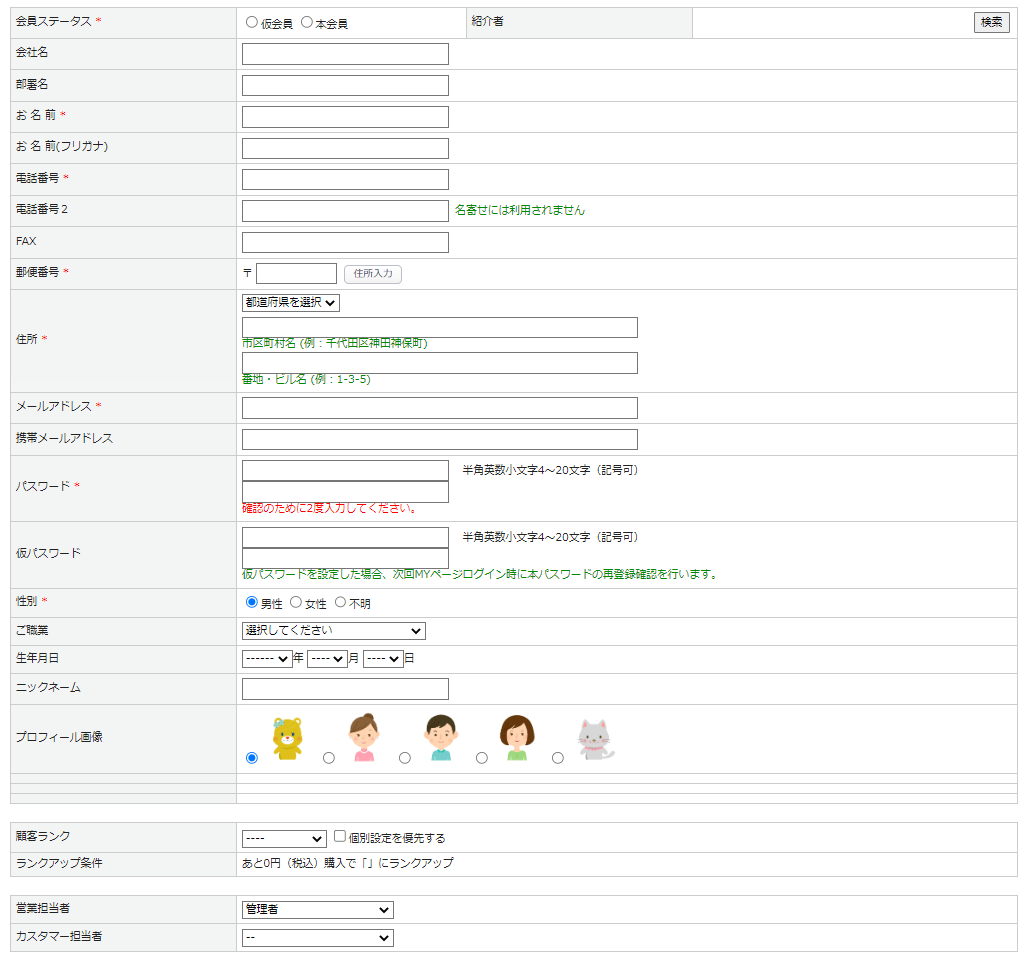Enable 個別設定を優先する checkbox
The height and width of the screenshot is (960, 1030).
(340, 836)
